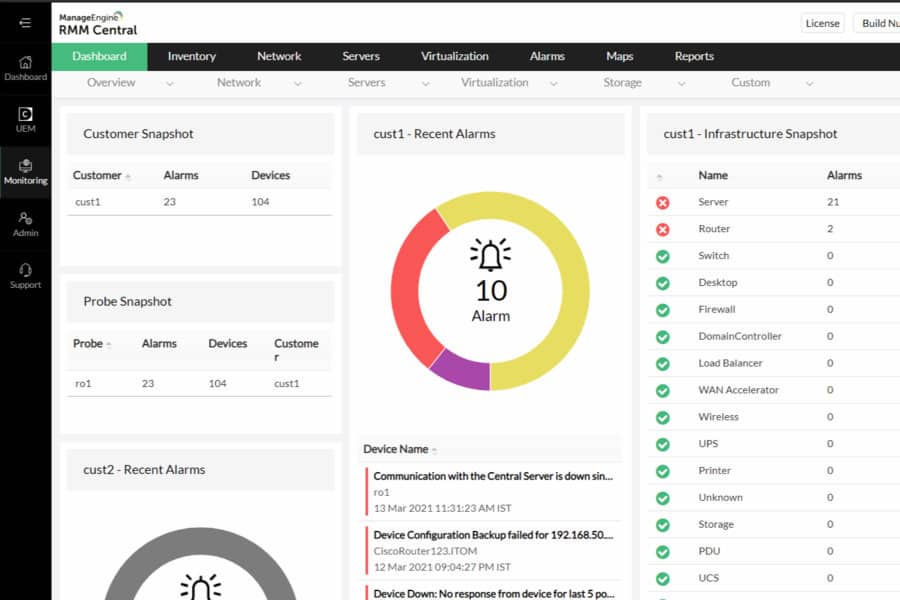The height and width of the screenshot is (600, 900).
Task: Expand the Storage sub-menu dropdown arrow
Action: pos(681,84)
